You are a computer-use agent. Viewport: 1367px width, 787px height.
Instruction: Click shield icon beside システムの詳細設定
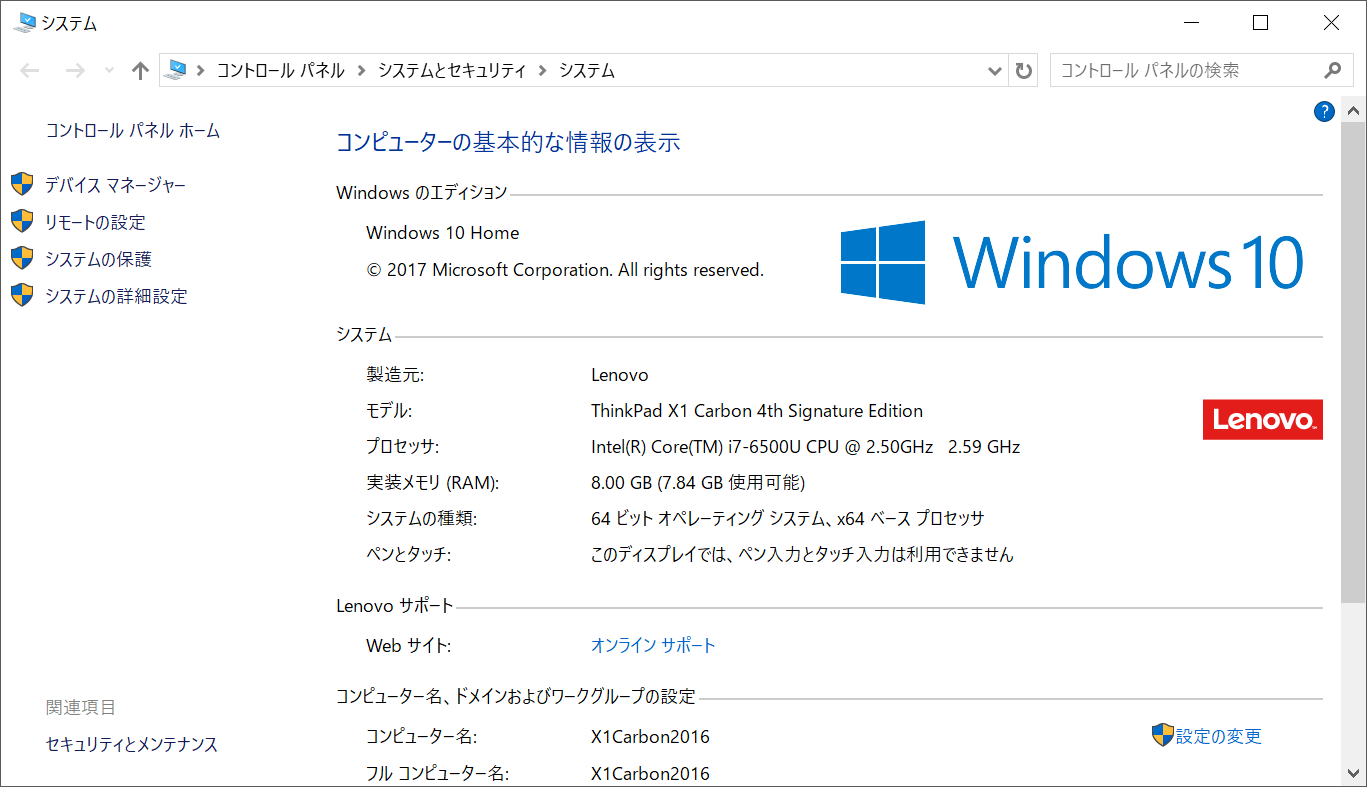click(x=22, y=296)
